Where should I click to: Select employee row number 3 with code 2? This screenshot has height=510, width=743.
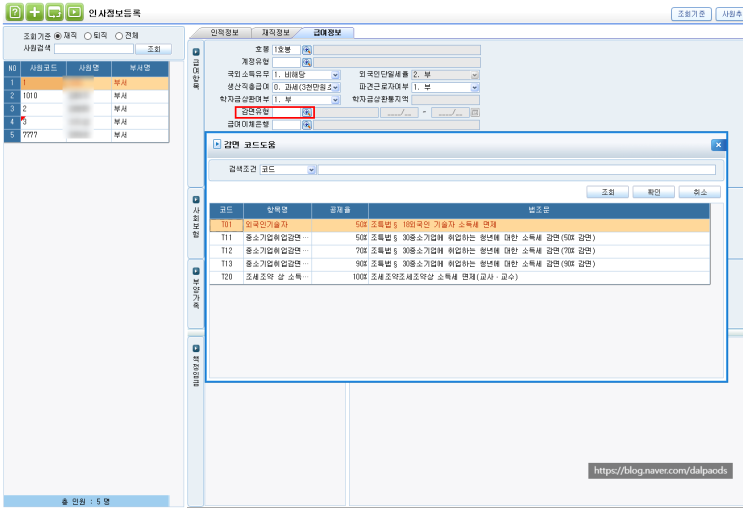pyautogui.click(x=86, y=109)
